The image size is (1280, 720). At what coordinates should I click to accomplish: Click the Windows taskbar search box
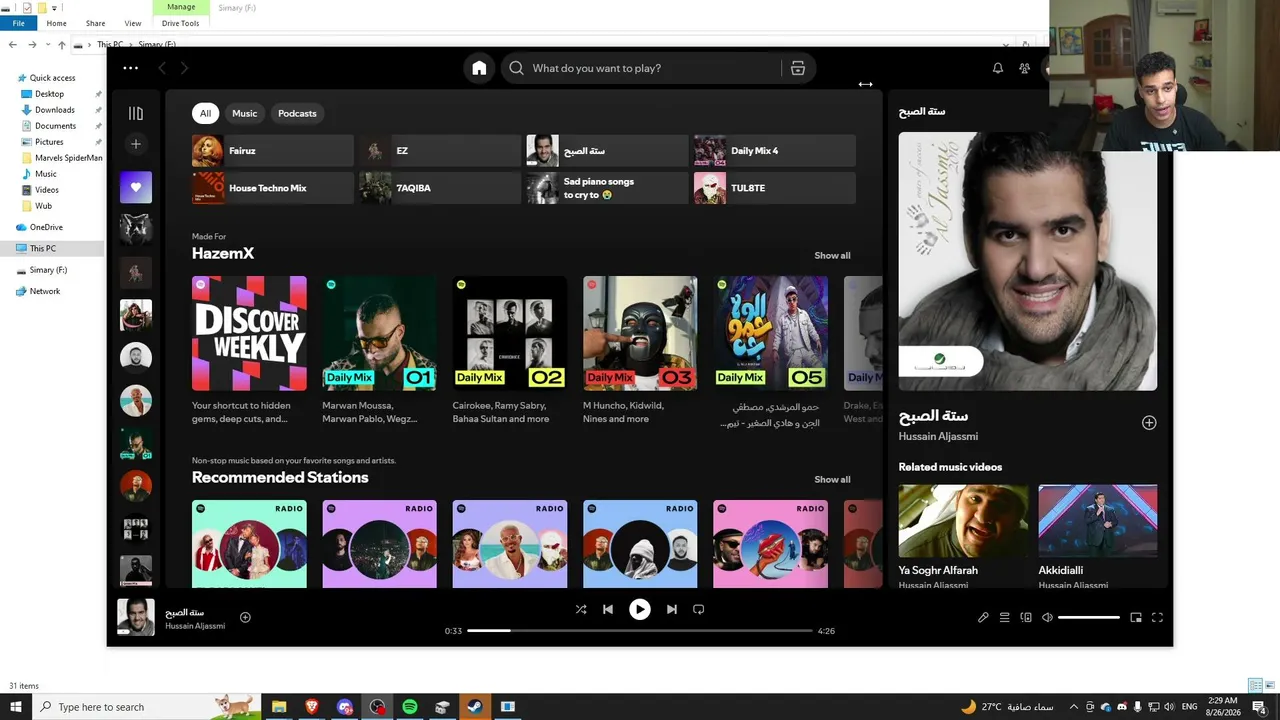(x=147, y=707)
